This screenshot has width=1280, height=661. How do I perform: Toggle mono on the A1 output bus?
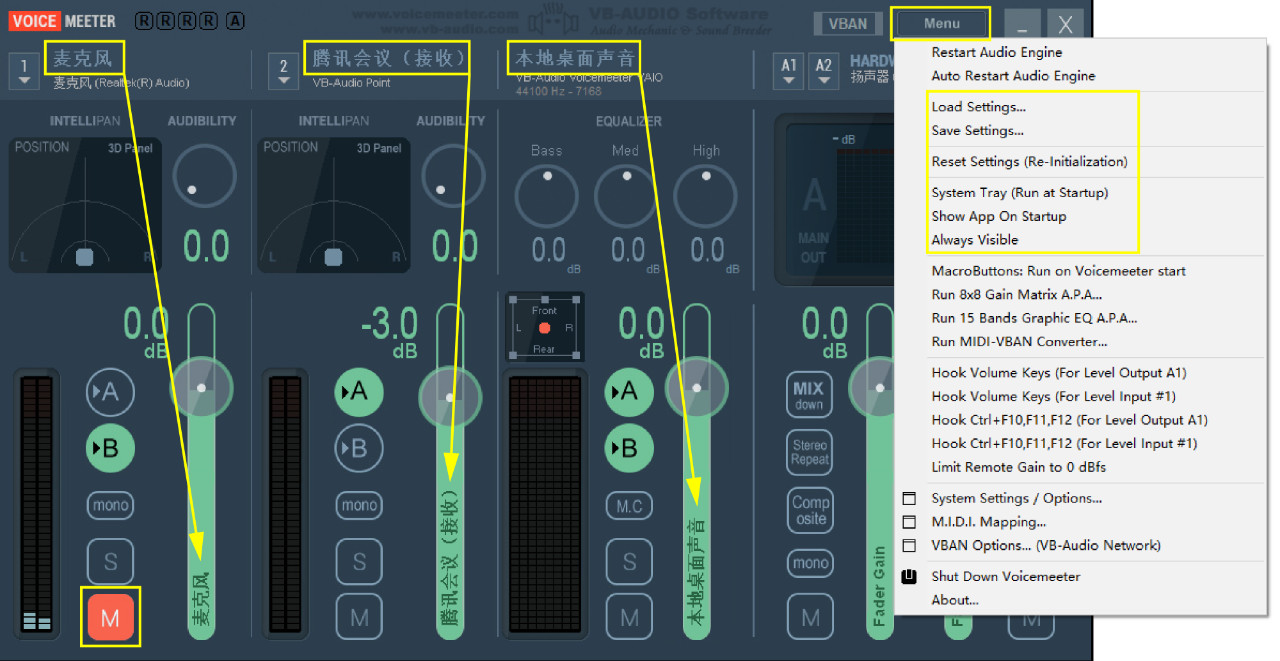click(x=809, y=563)
